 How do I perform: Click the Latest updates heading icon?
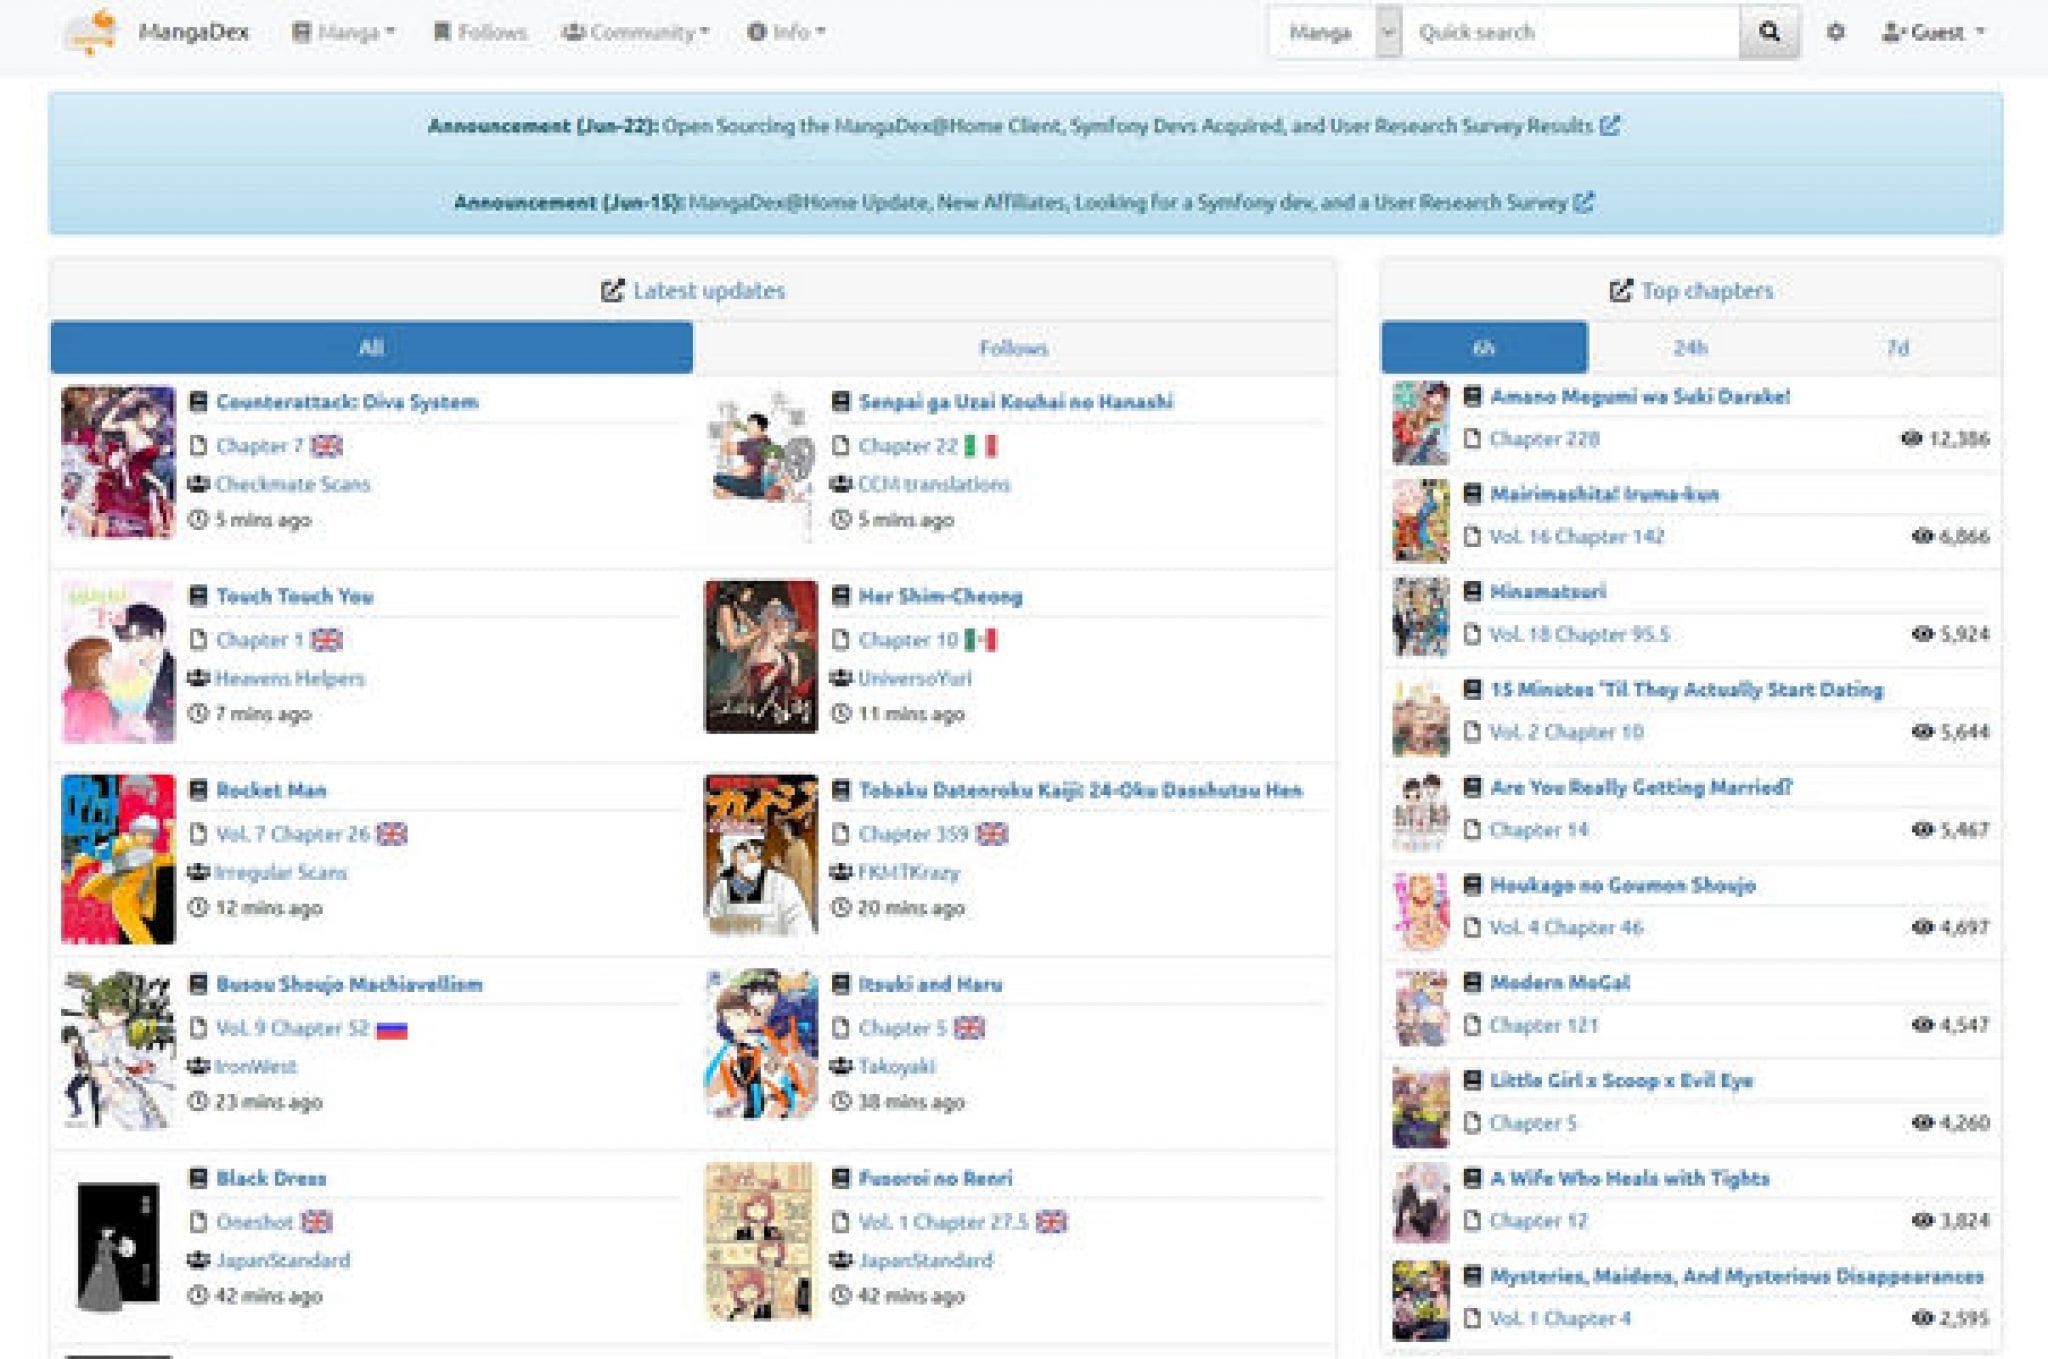pyautogui.click(x=612, y=291)
